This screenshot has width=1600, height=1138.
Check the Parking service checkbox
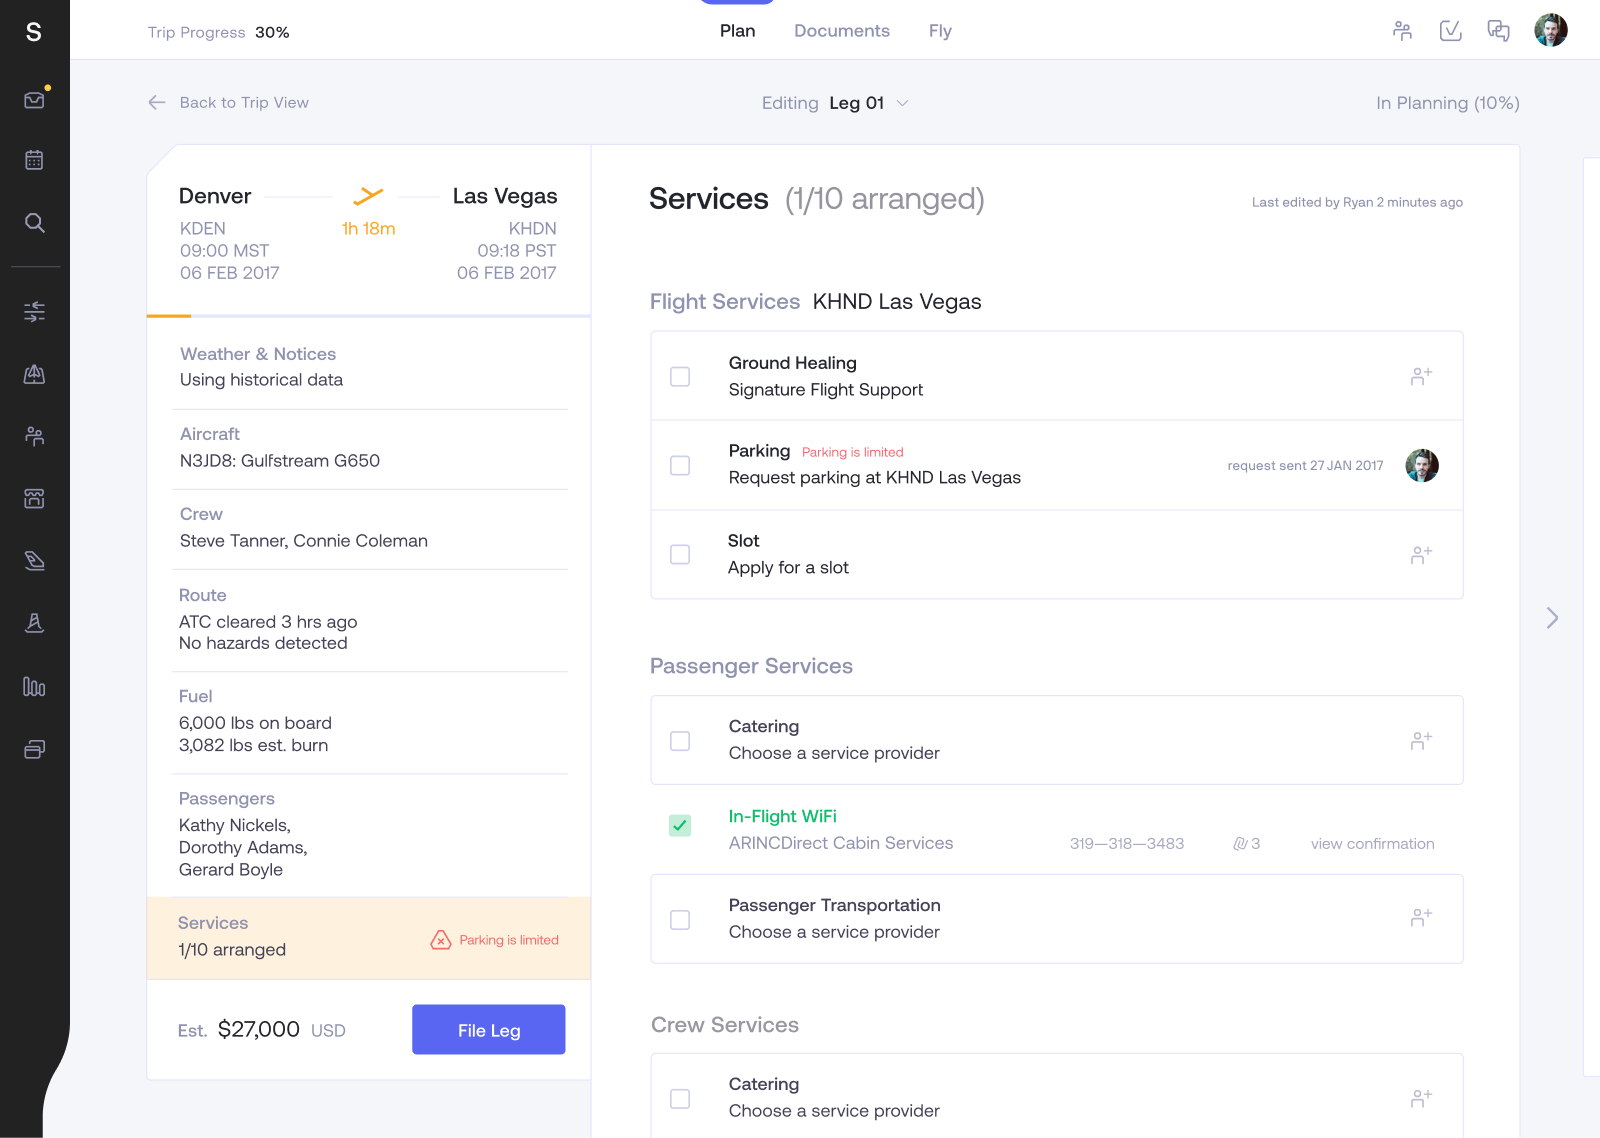pos(680,465)
